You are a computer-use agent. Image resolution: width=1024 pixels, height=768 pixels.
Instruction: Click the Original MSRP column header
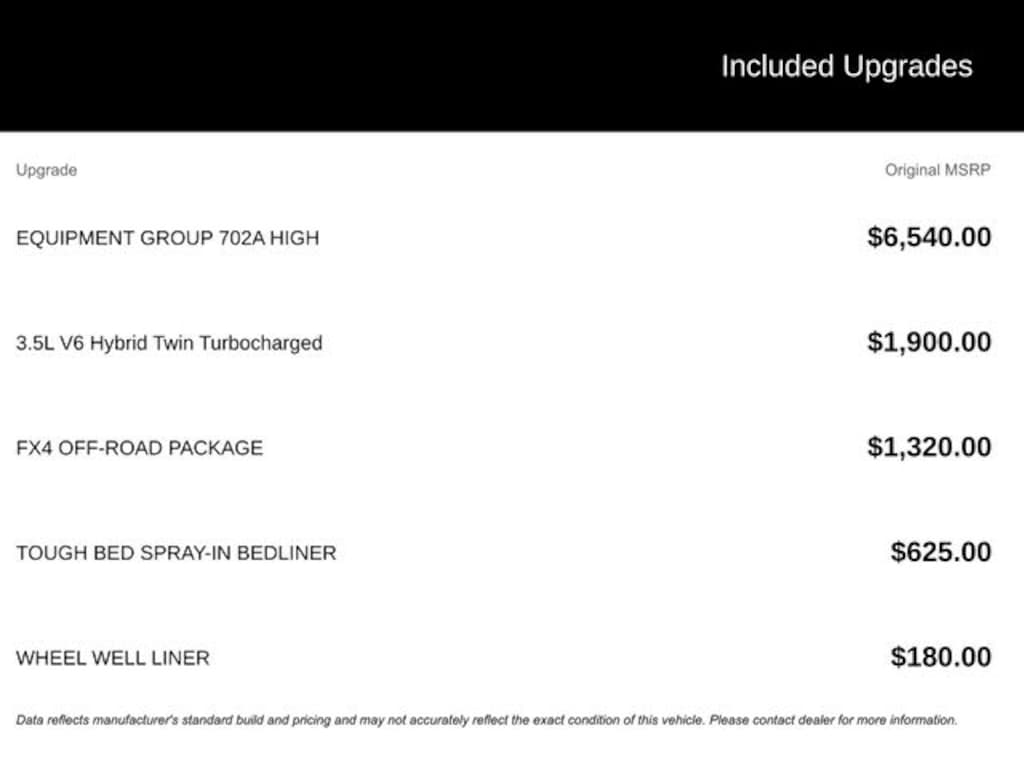point(937,170)
